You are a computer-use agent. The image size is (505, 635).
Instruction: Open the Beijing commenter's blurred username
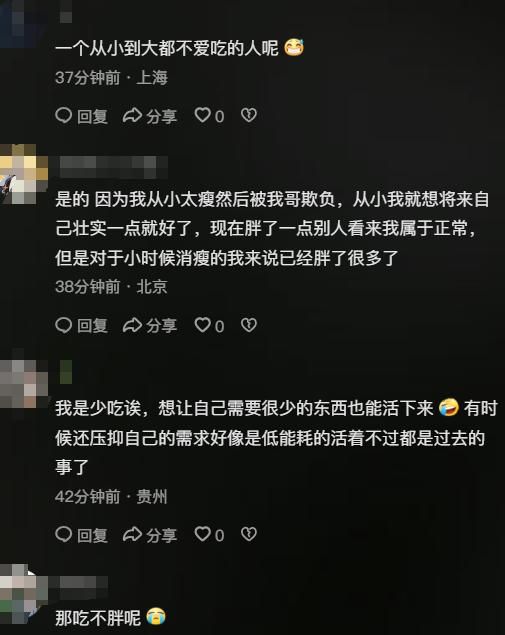(114, 167)
